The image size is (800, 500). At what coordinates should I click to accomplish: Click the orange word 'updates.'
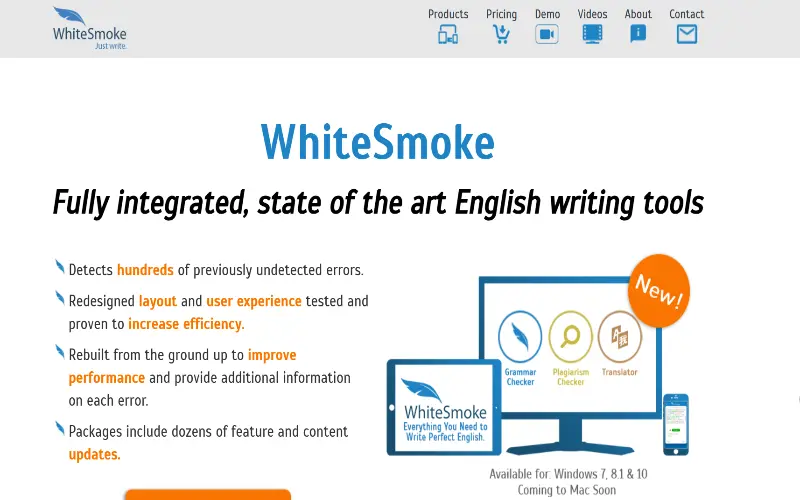point(94,454)
